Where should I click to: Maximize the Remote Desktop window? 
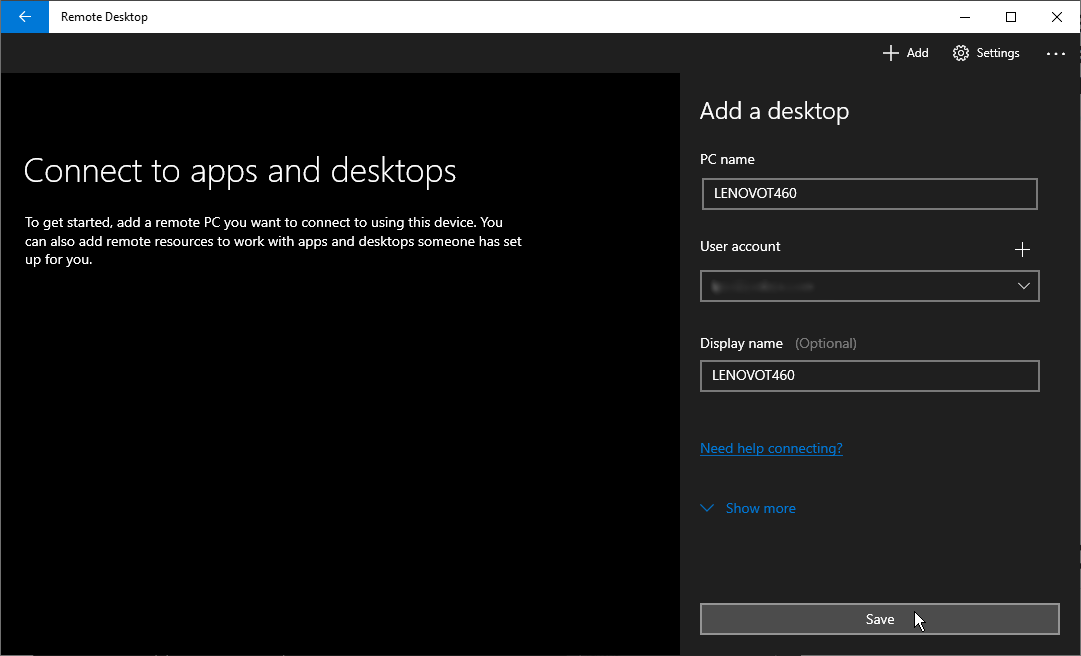point(1011,17)
